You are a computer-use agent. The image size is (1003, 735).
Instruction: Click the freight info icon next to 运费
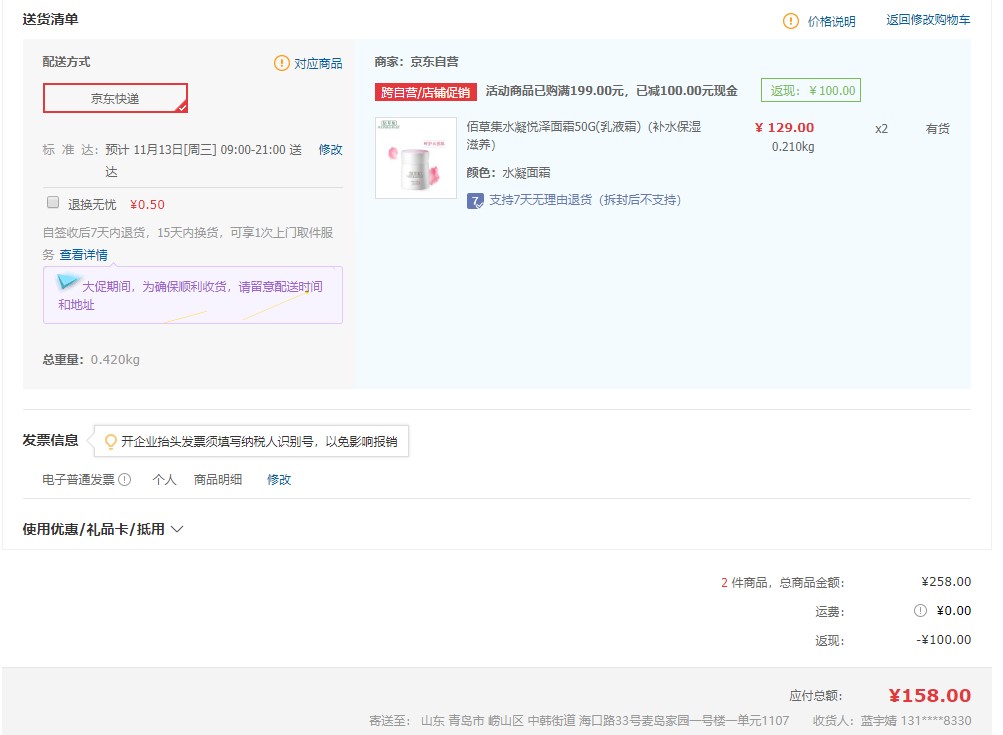(x=920, y=610)
